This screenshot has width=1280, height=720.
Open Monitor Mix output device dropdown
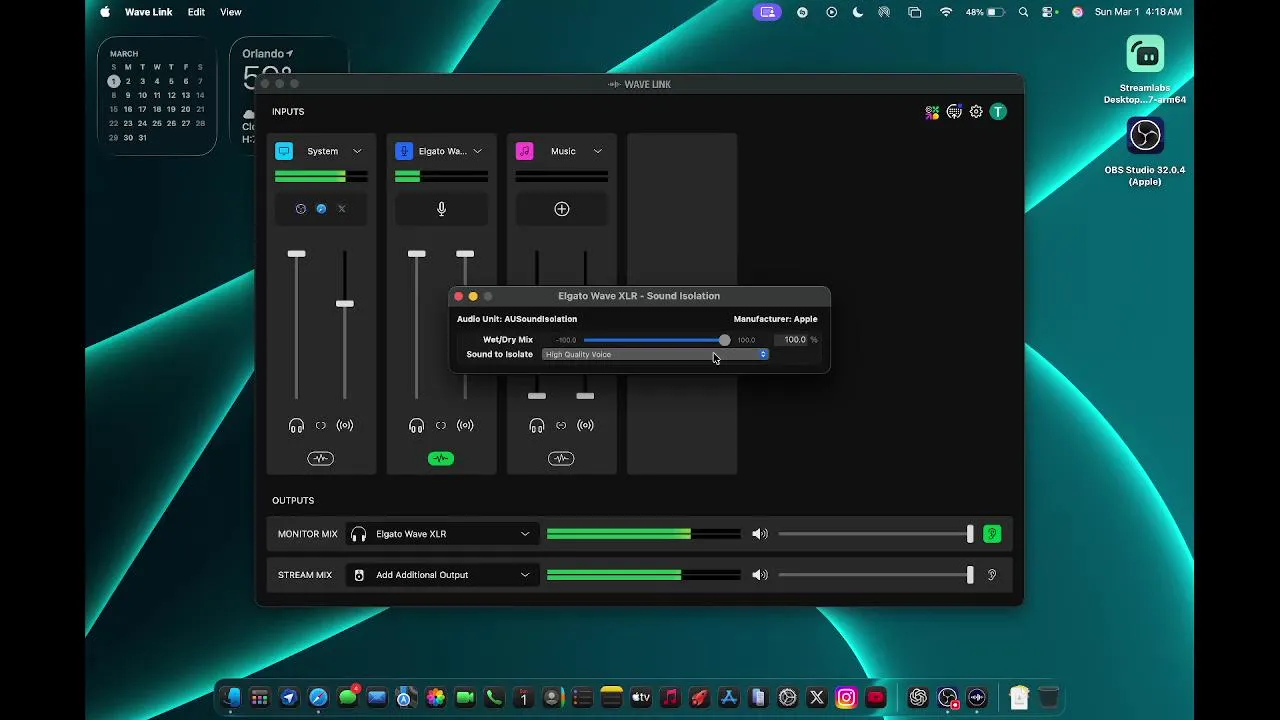[443, 534]
